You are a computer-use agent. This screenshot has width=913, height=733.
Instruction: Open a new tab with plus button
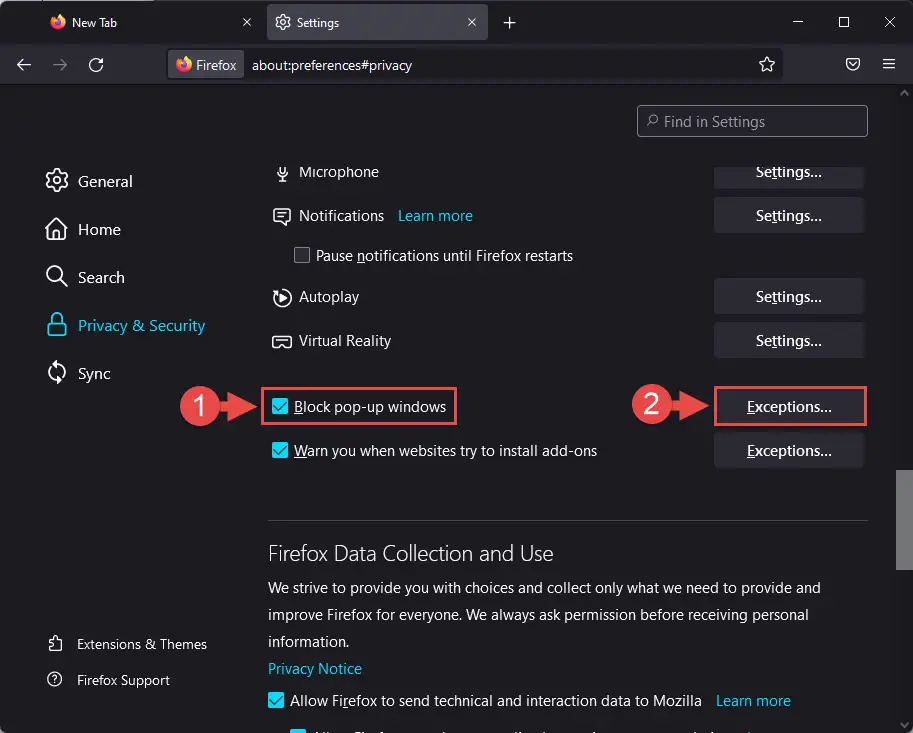(x=509, y=23)
